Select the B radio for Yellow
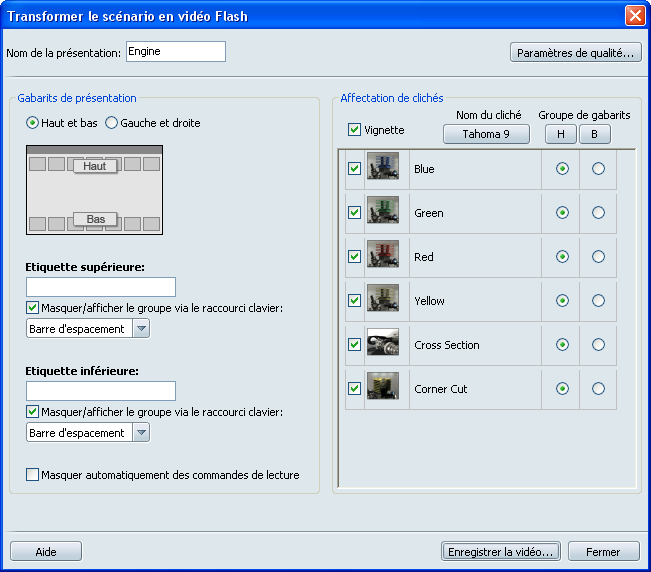This screenshot has width=651, height=572. 598,301
